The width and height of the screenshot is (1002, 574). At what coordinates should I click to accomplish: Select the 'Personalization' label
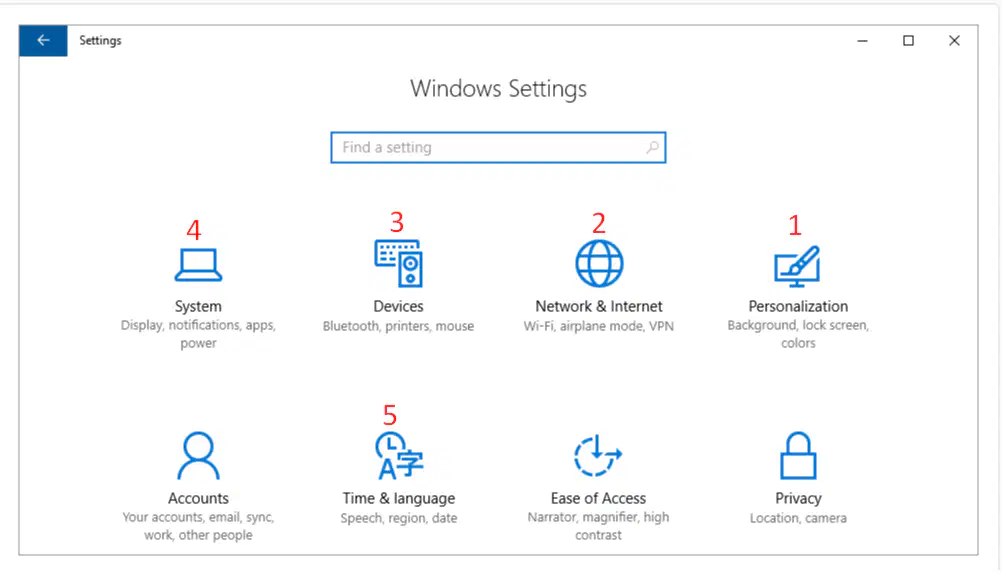798,306
